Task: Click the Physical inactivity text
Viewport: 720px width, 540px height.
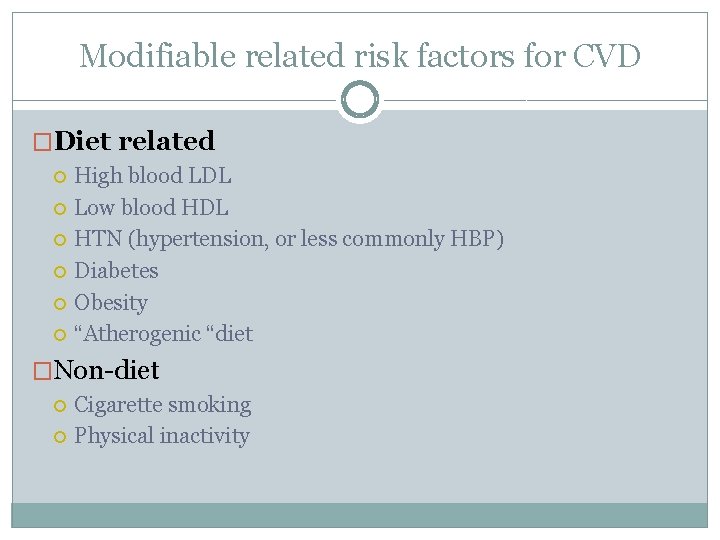Action: click(162, 436)
